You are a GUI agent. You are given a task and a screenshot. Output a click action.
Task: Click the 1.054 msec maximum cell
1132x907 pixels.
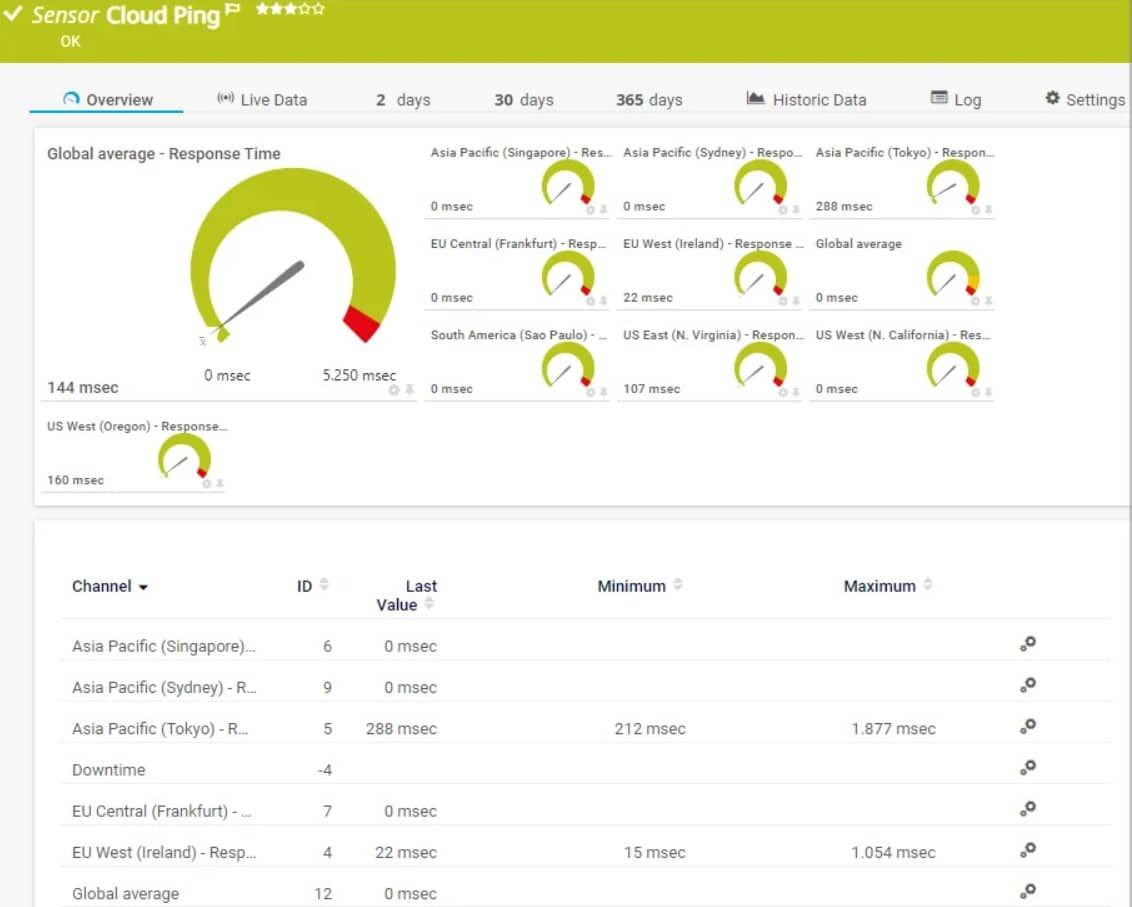point(893,852)
